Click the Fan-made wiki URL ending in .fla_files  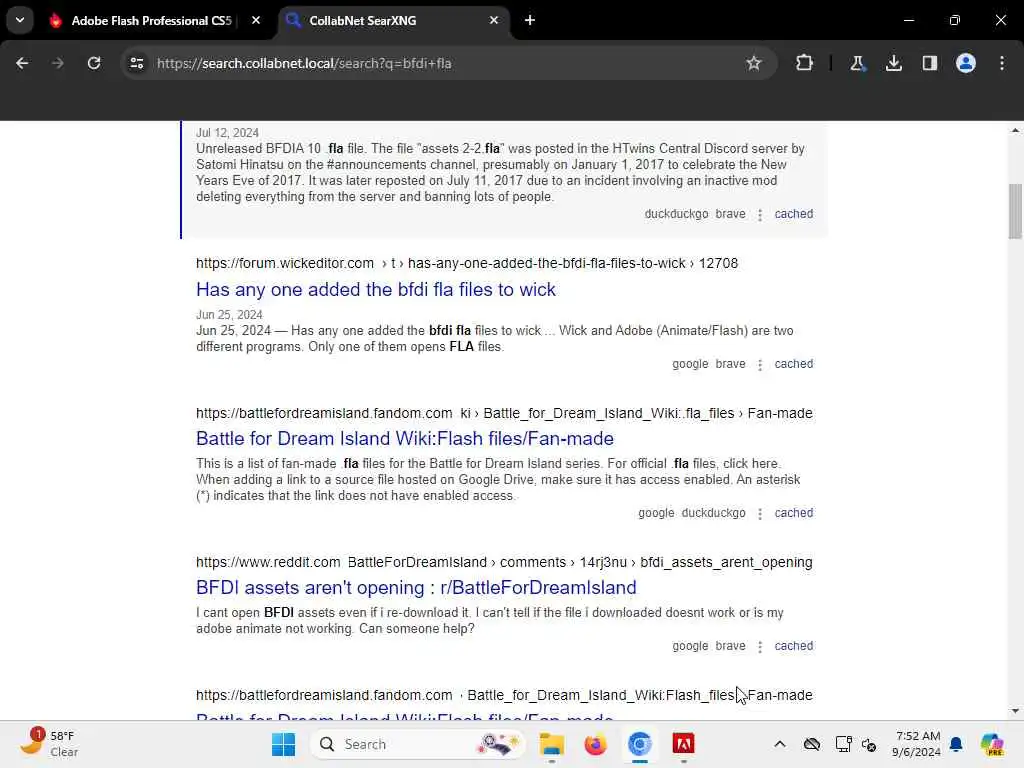504,413
